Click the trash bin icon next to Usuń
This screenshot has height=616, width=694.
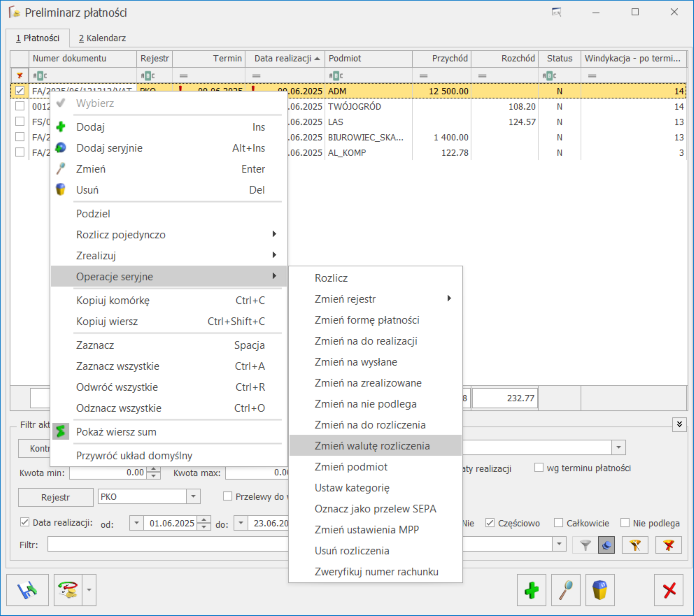61,189
